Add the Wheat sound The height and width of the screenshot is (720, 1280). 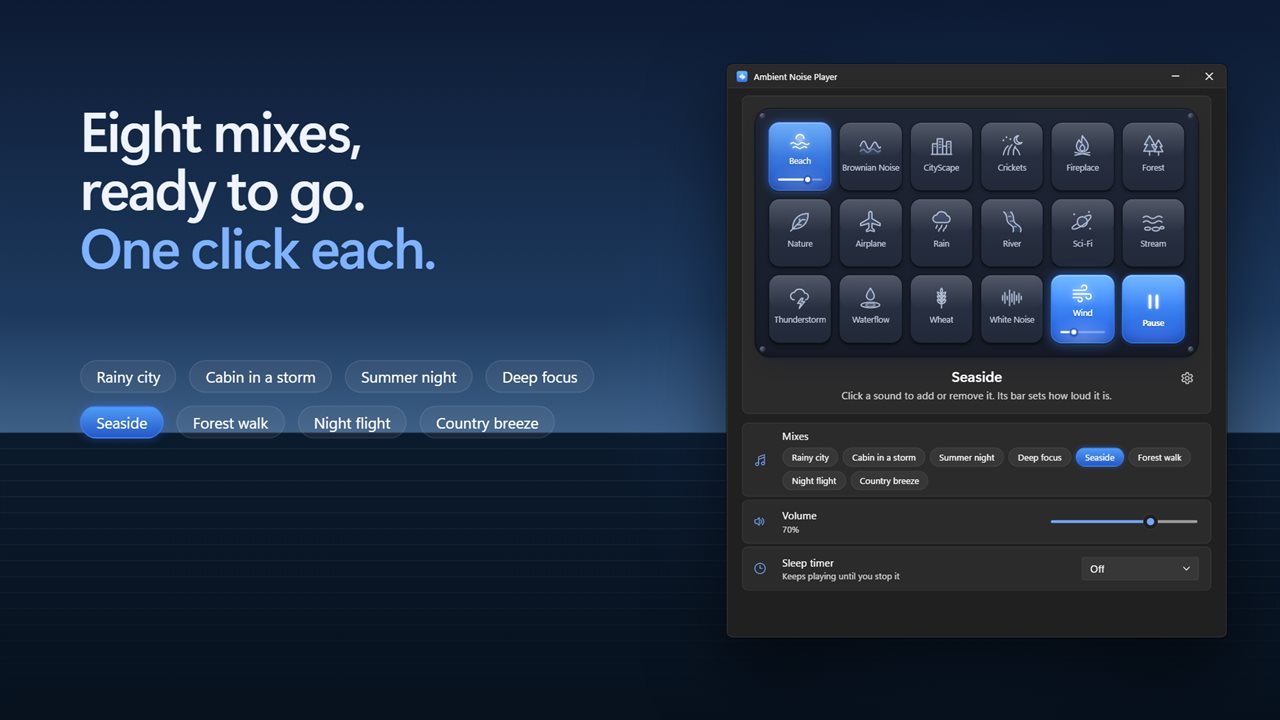pyautogui.click(x=941, y=309)
